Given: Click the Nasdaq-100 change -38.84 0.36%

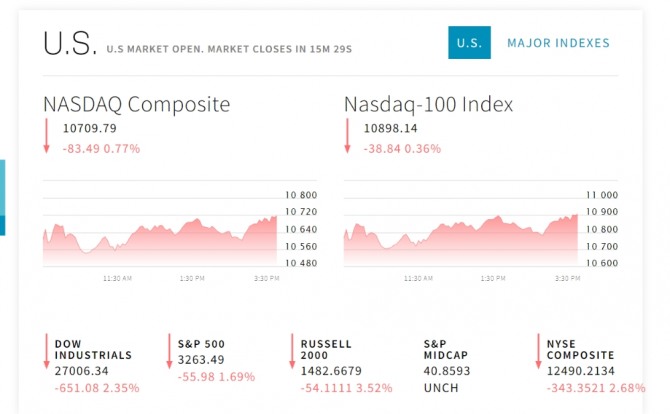Looking at the screenshot, I should (401, 148).
